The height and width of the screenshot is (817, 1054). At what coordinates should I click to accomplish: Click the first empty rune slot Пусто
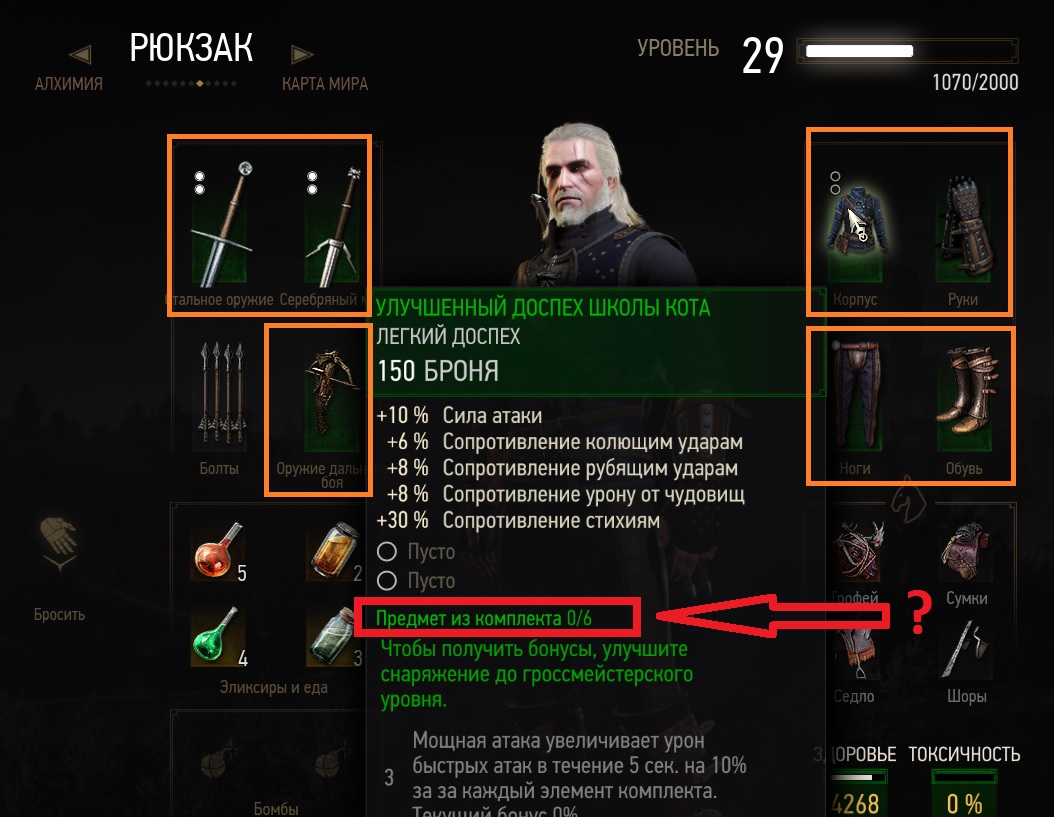pos(417,552)
